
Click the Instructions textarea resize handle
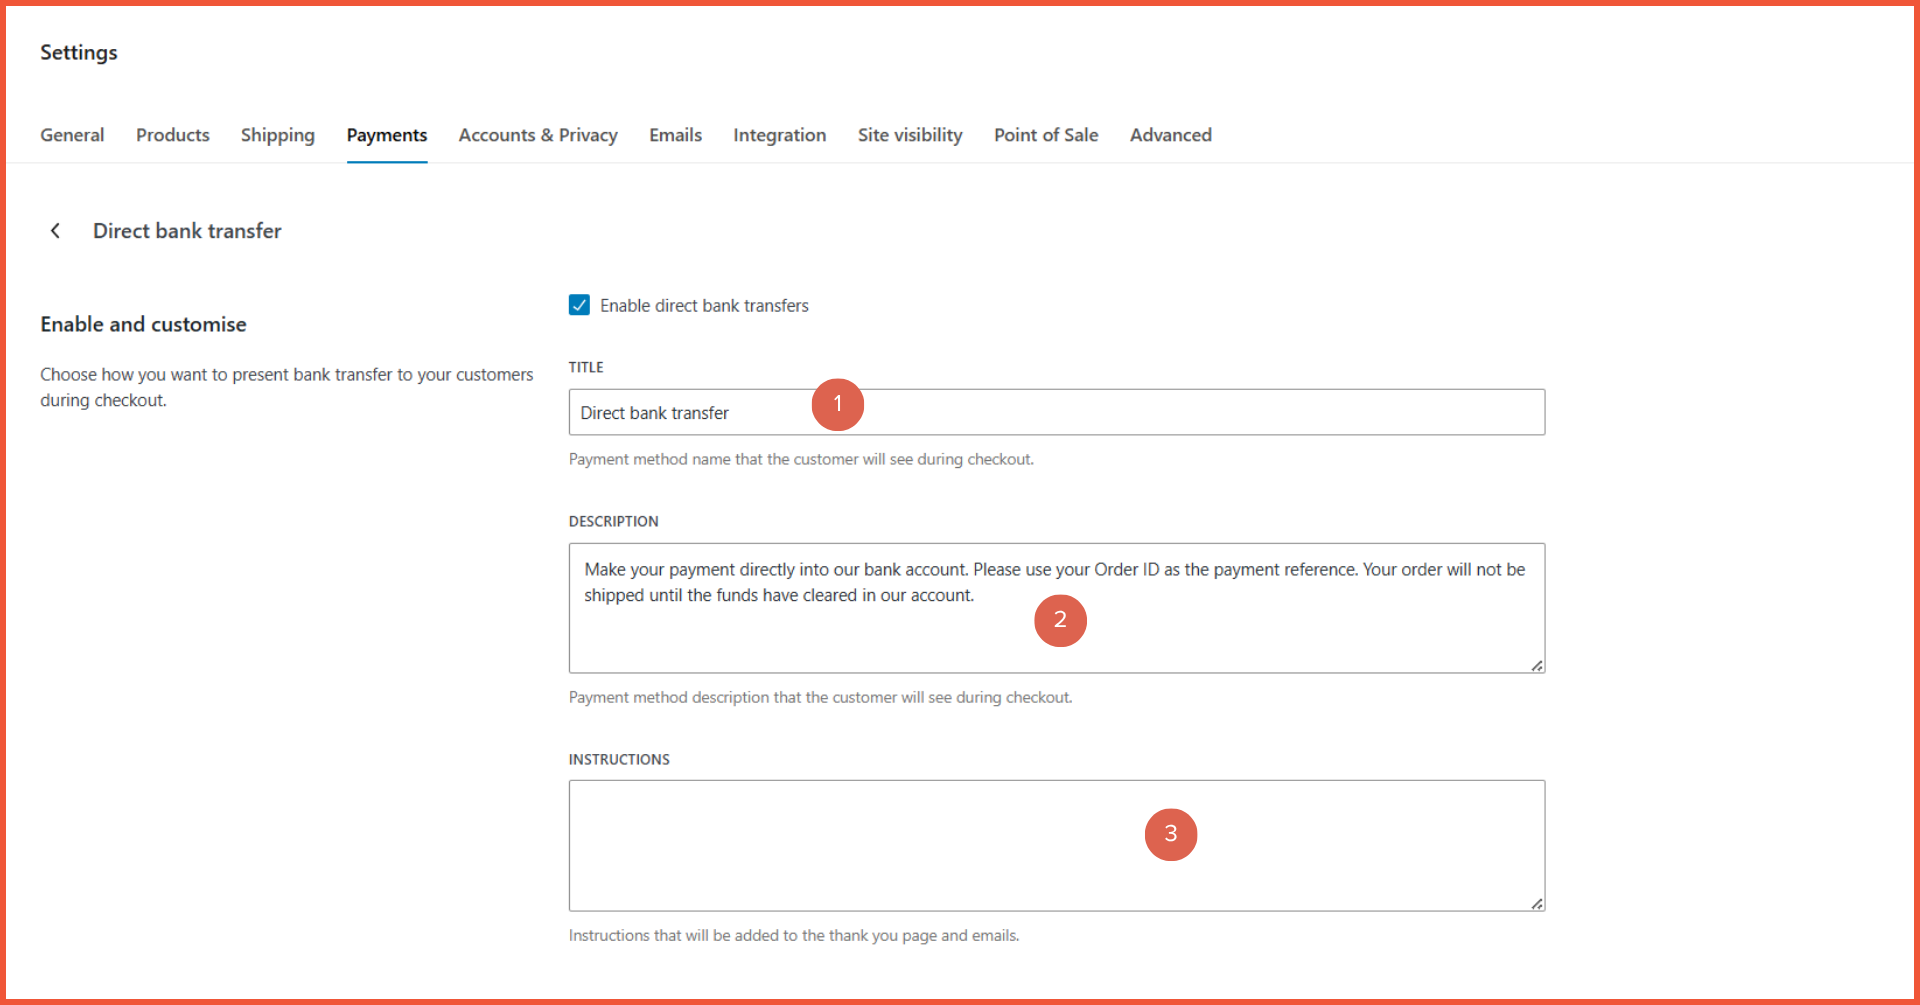click(x=1536, y=903)
